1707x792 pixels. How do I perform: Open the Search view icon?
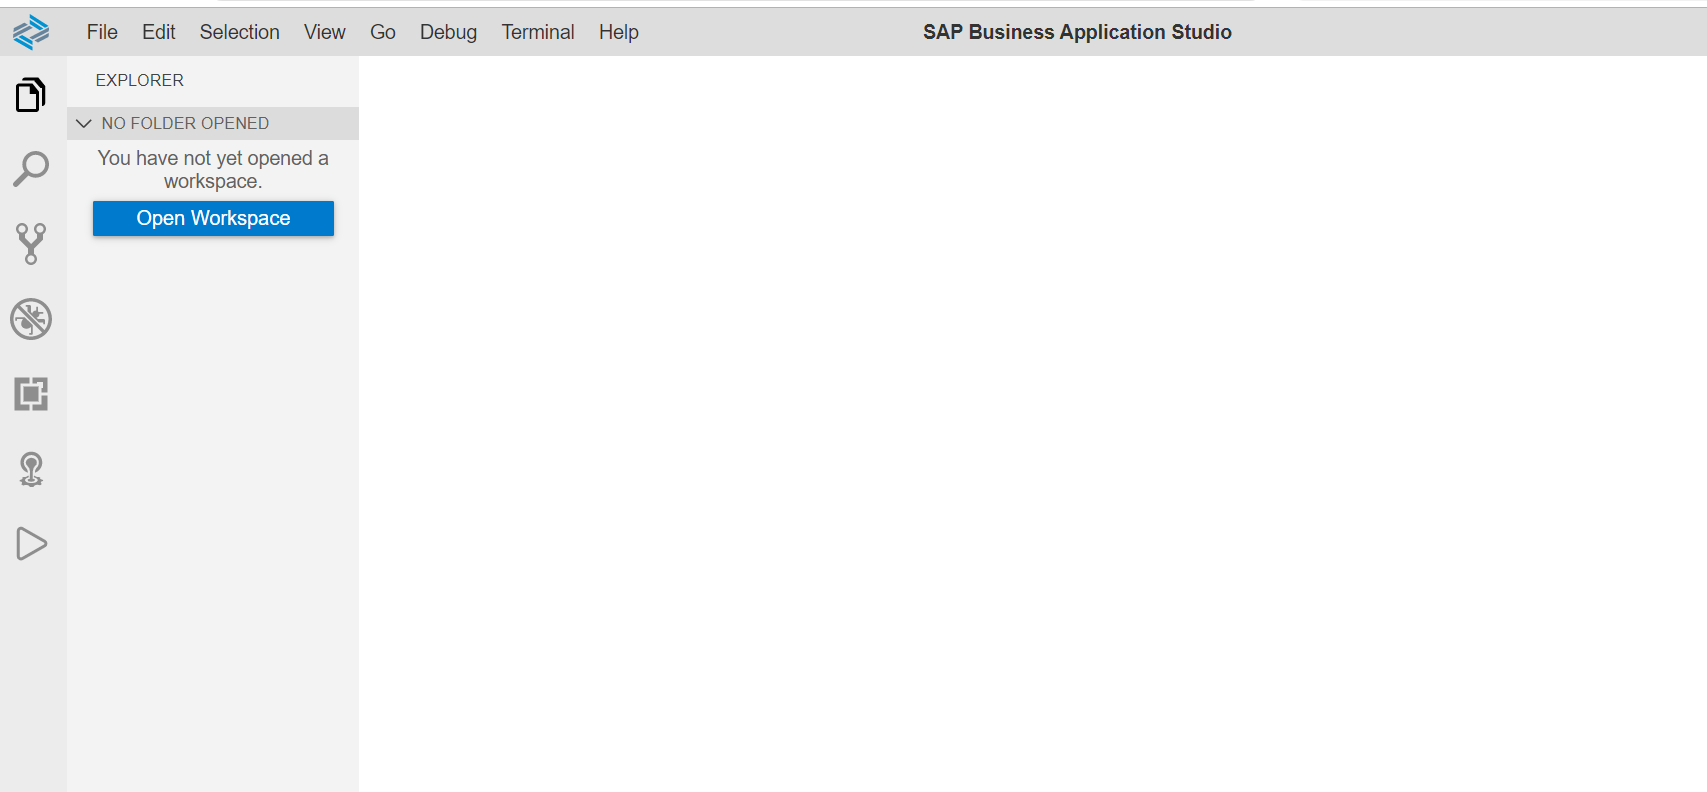click(31, 169)
